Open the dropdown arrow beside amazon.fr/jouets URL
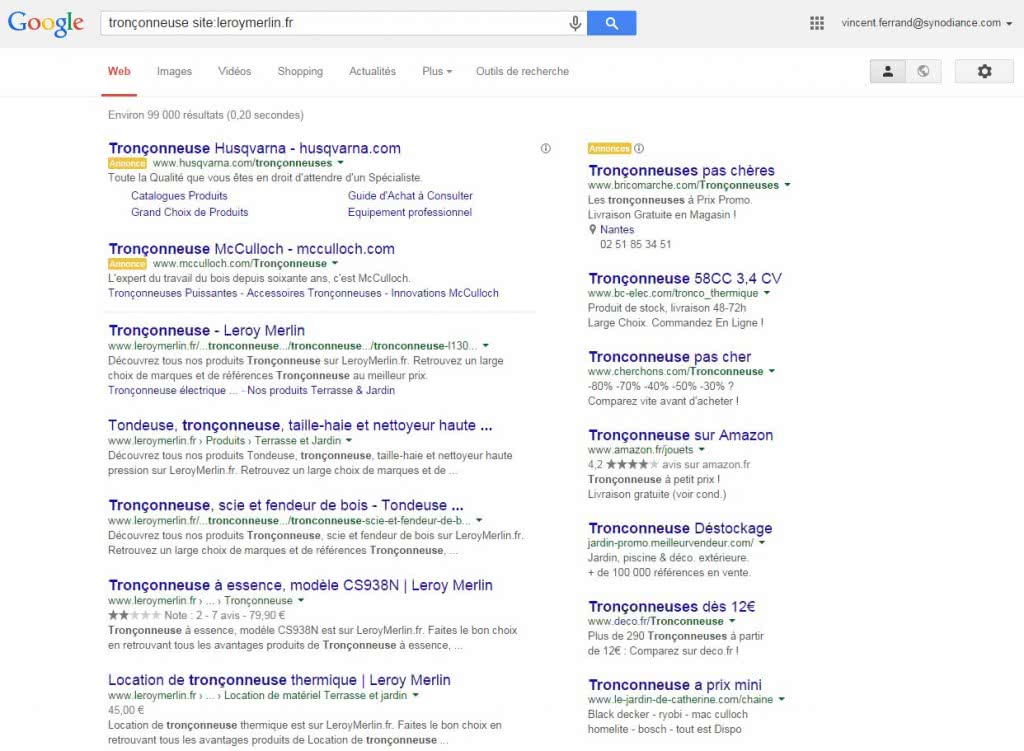The height and width of the screenshot is (751, 1024). tap(702, 449)
